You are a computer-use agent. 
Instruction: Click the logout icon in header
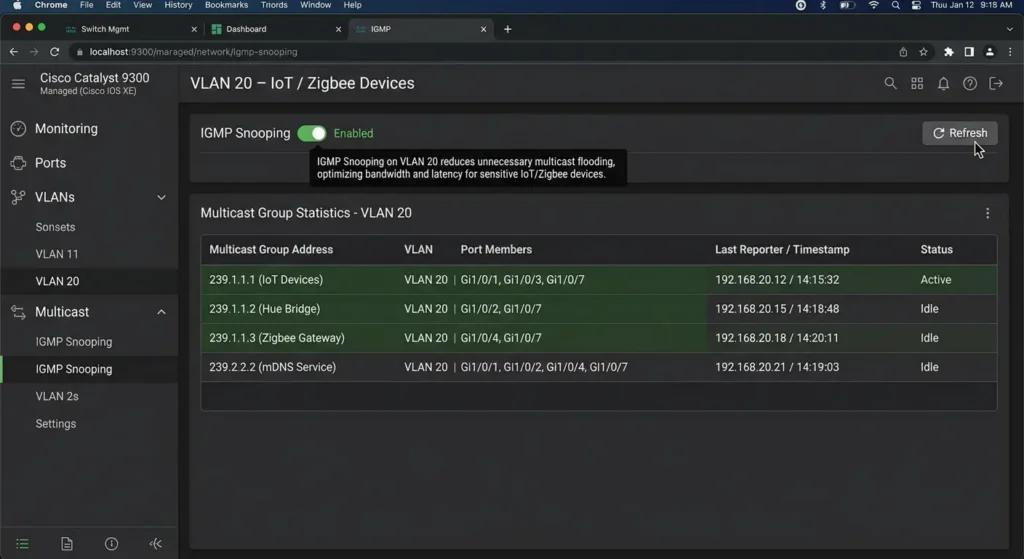(996, 84)
